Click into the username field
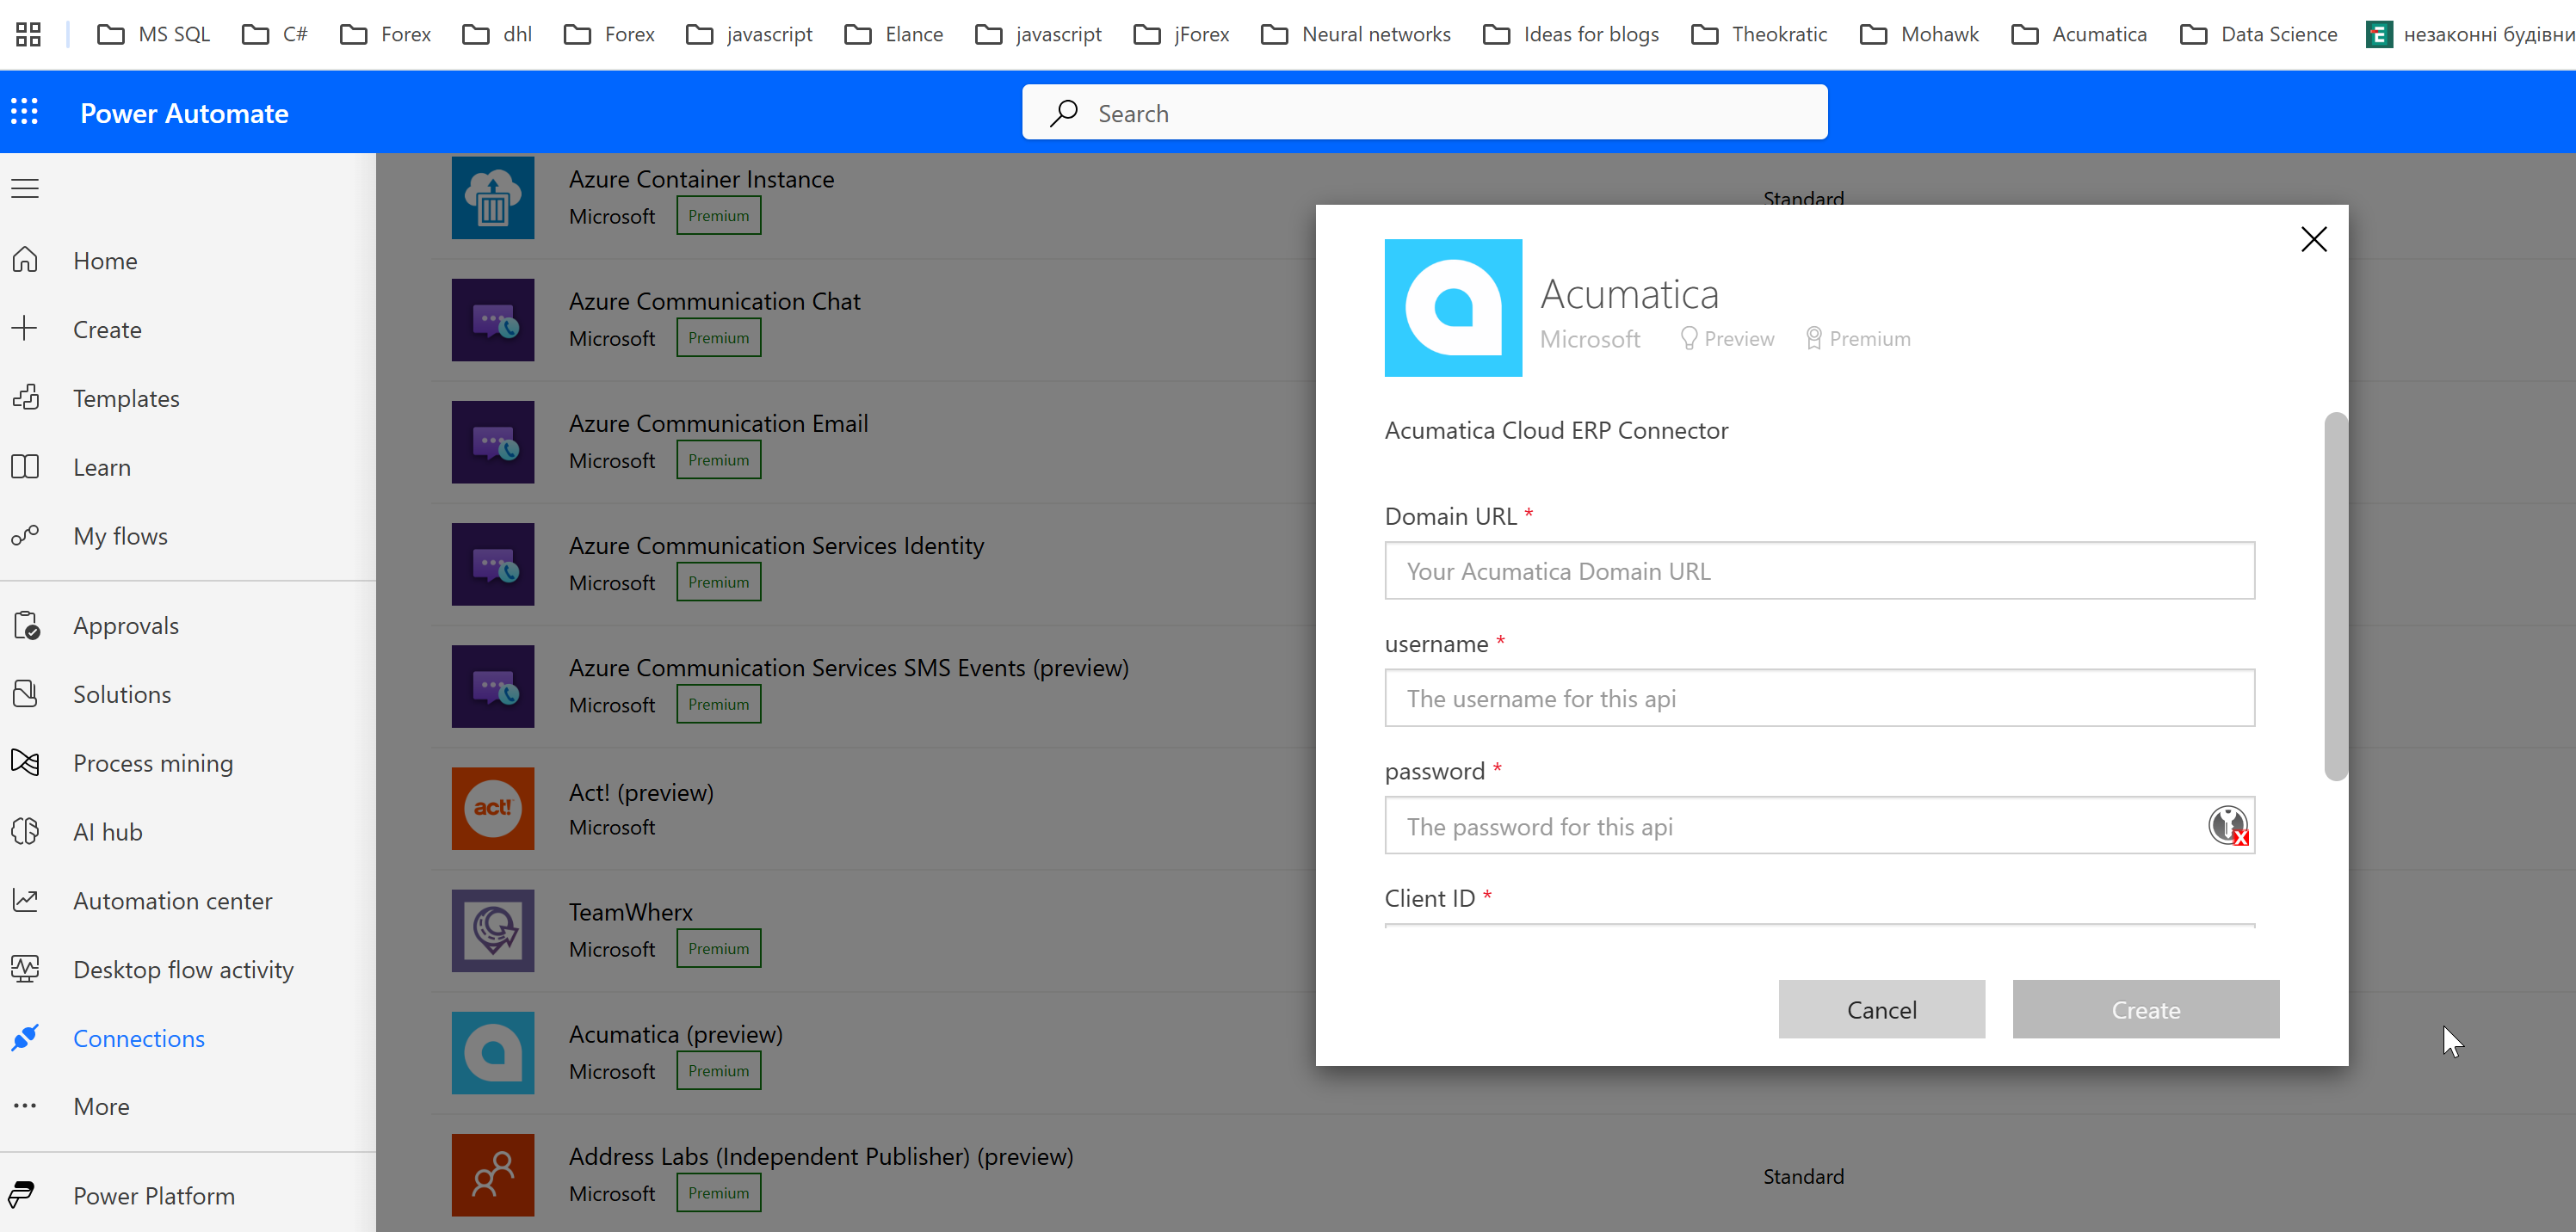Image resolution: width=2576 pixels, height=1232 pixels. (x=1819, y=698)
